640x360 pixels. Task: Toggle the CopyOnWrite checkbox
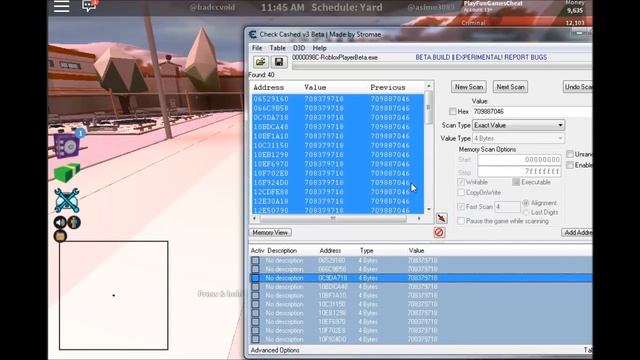coord(461,192)
